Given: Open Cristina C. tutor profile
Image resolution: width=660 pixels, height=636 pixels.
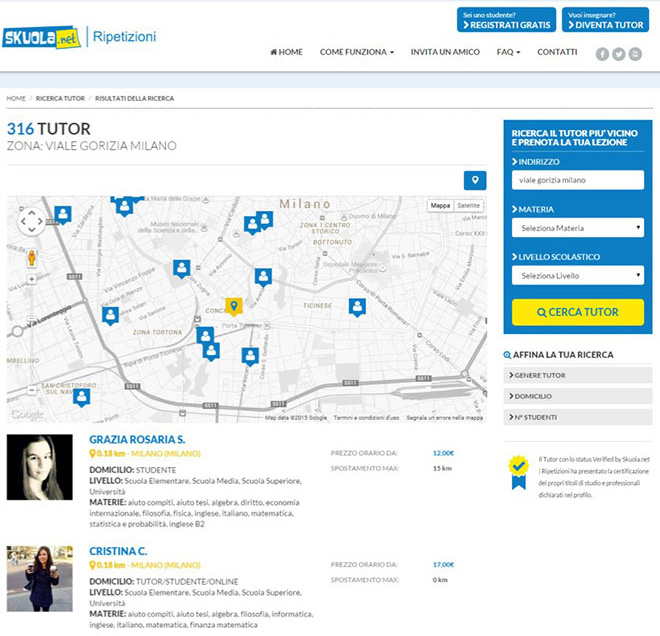Looking at the screenshot, I should click(118, 551).
